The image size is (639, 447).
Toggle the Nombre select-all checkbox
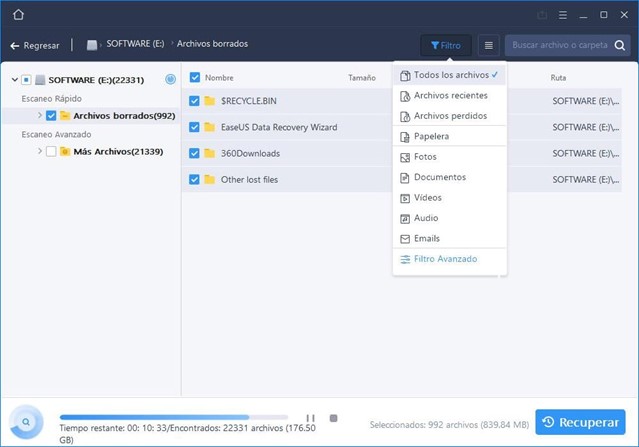click(195, 77)
